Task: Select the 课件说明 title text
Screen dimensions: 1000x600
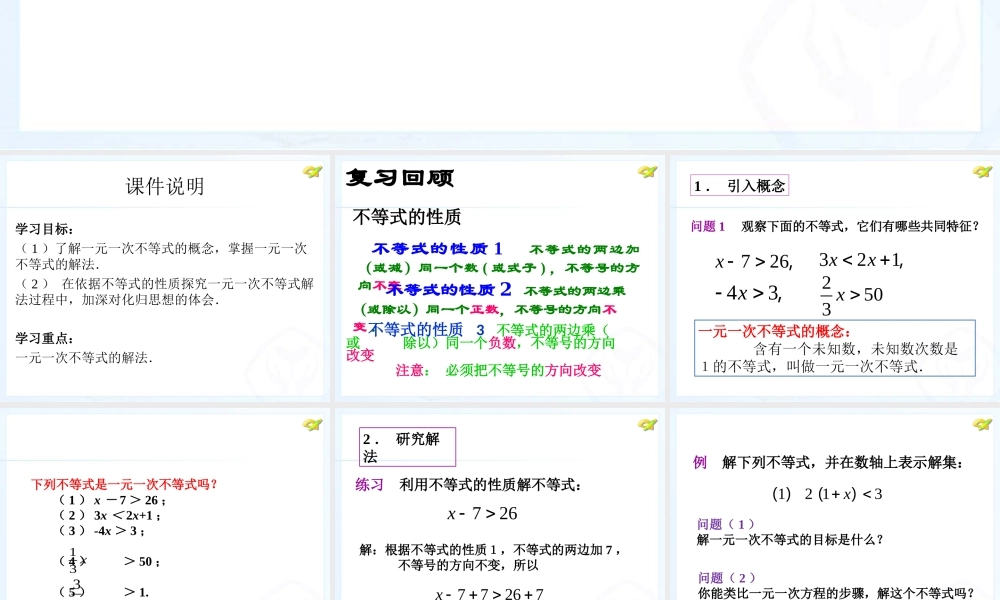Action: pyautogui.click(x=165, y=186)
